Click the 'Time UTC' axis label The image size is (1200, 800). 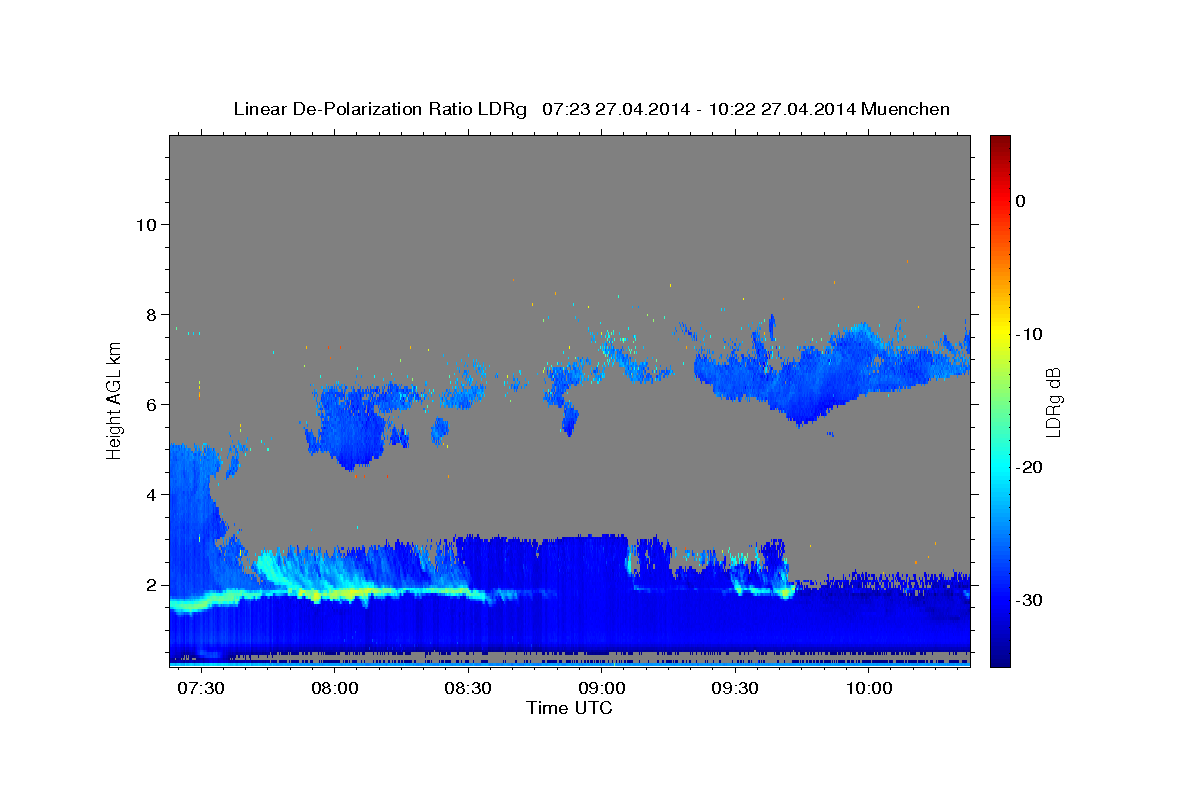[570, 708]
